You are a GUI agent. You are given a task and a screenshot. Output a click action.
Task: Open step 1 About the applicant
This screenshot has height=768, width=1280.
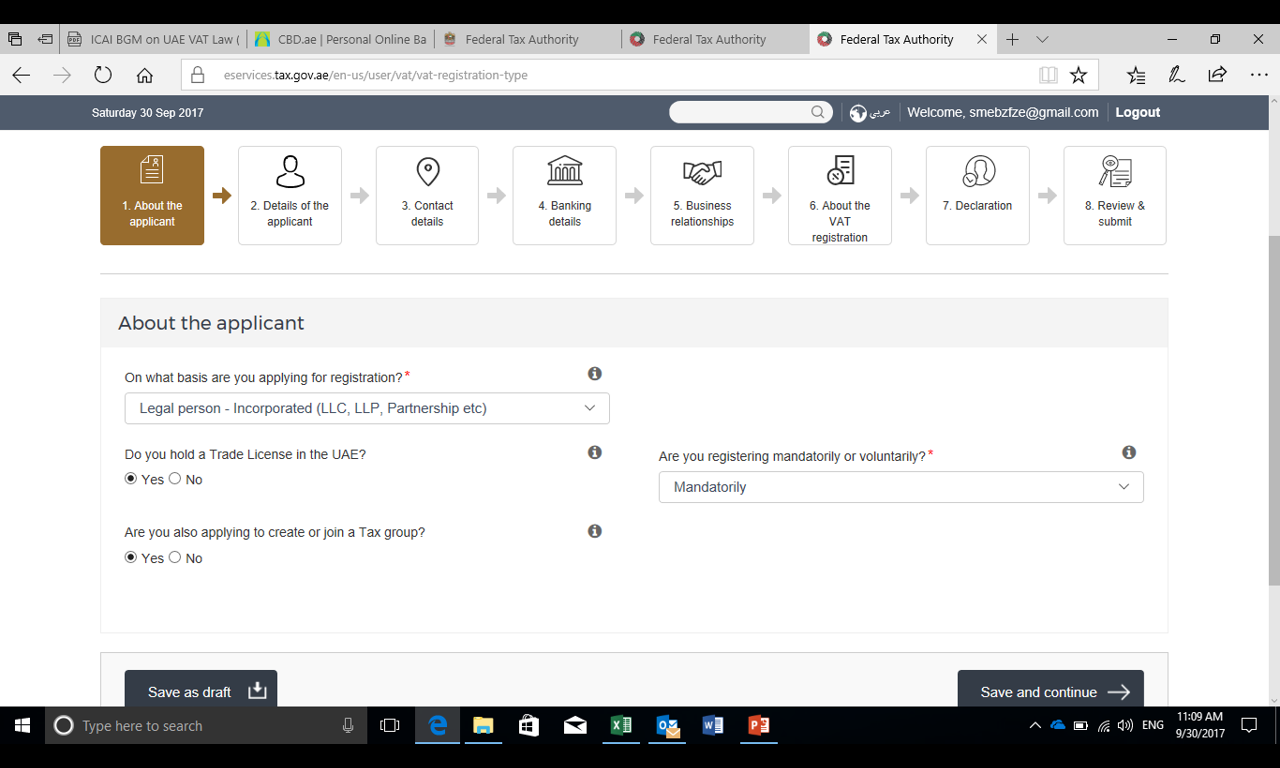pyautogui.click(x=152, y=195)
